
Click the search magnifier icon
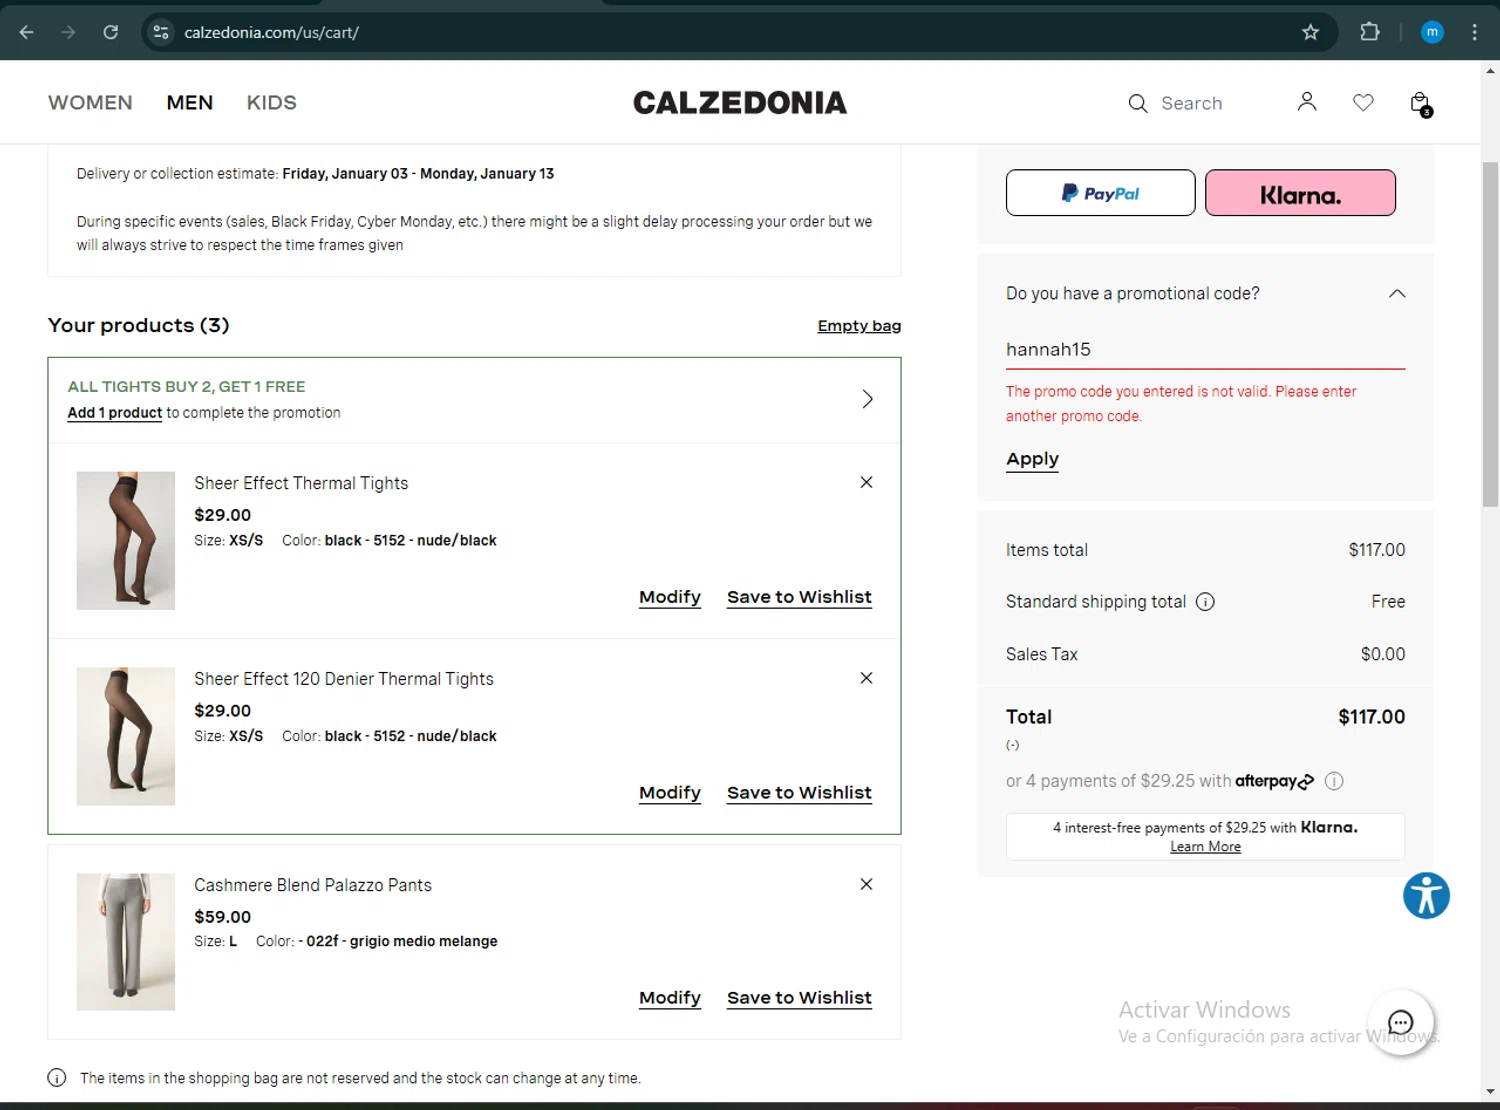tap(1138, 103)
